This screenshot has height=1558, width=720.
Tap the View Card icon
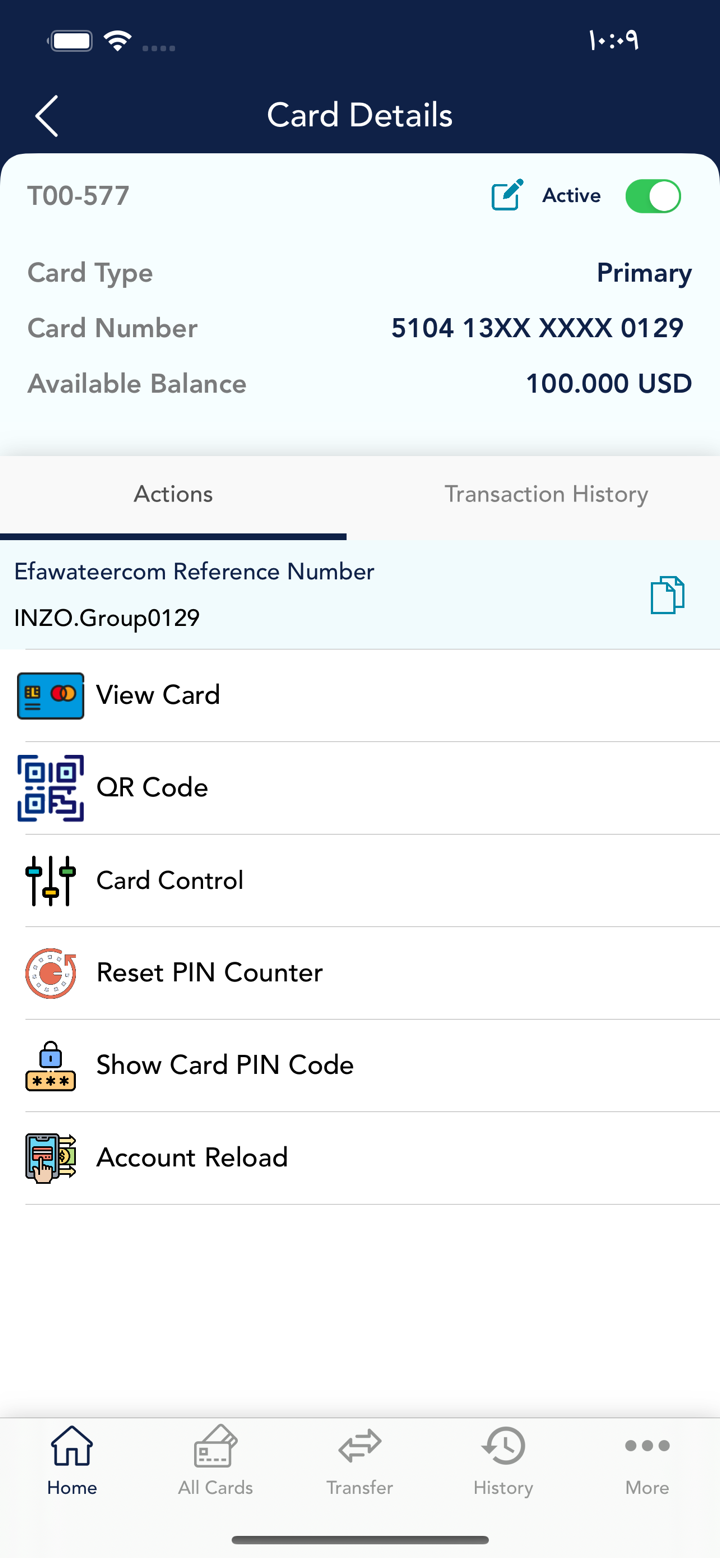point(50,695)
